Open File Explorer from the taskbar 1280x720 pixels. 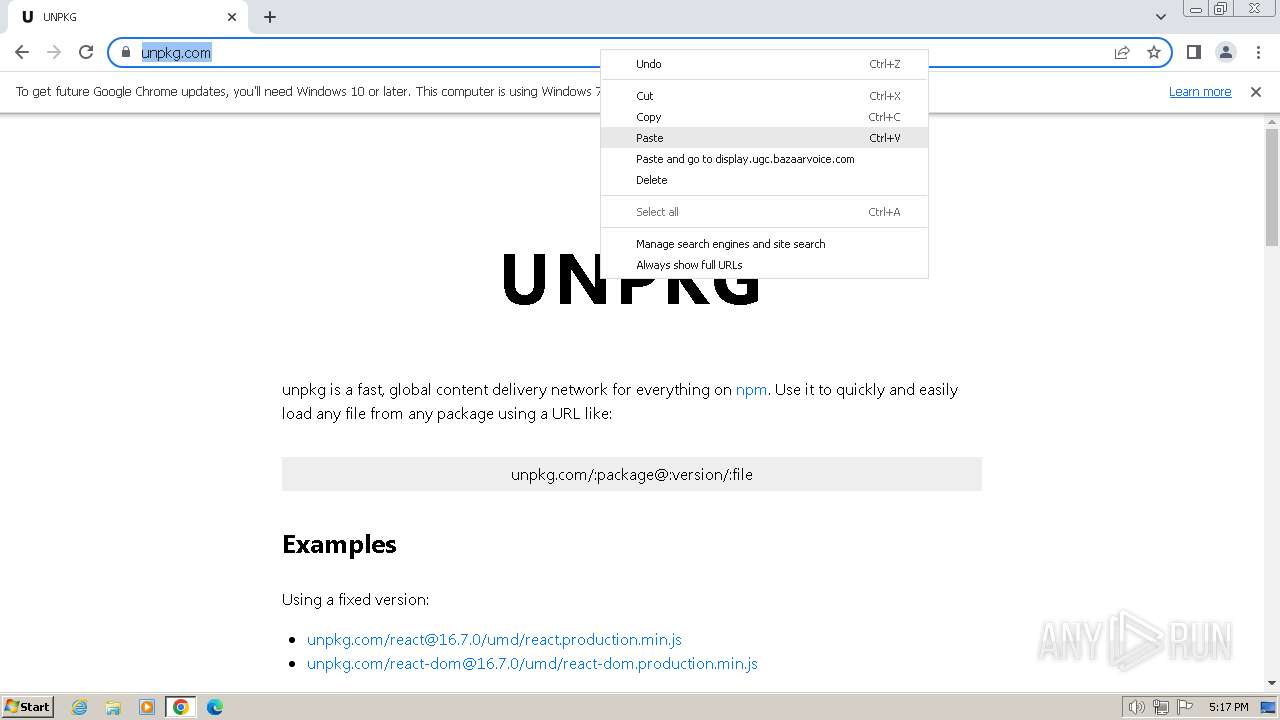pos(113,707)
